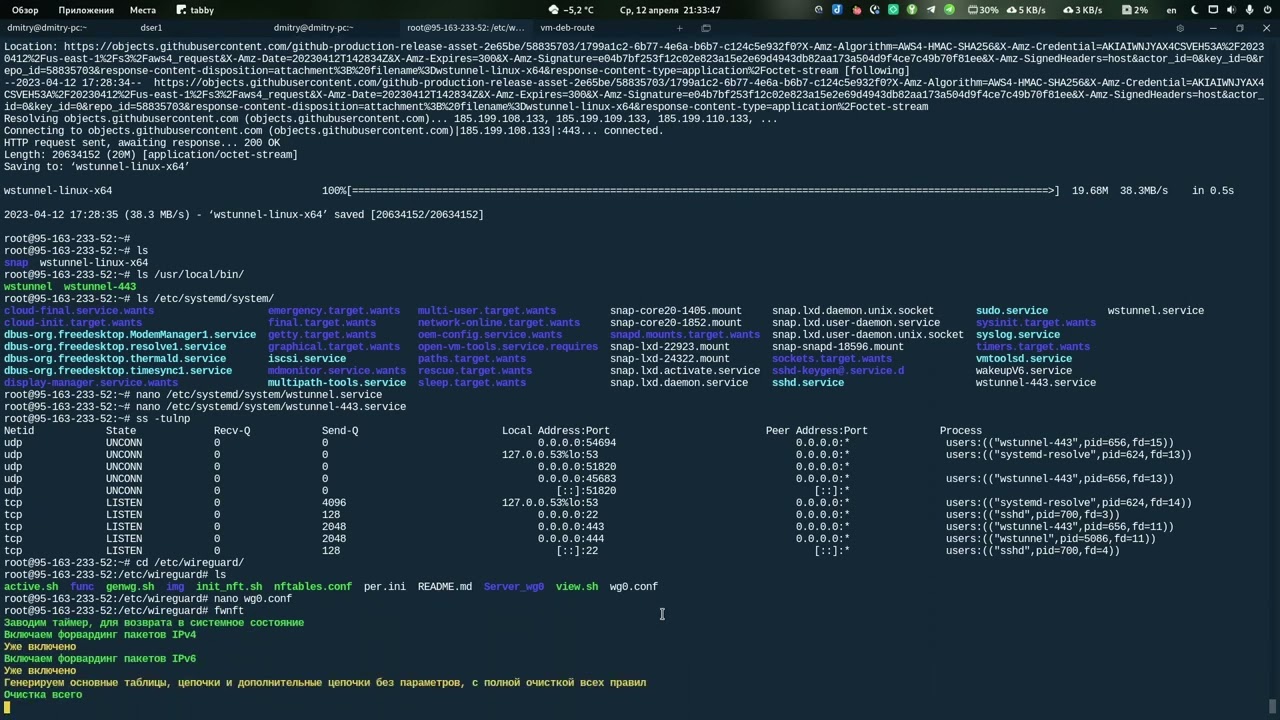
Task: Click the terminal cursor on the last line
Action: tap(7, 706)
